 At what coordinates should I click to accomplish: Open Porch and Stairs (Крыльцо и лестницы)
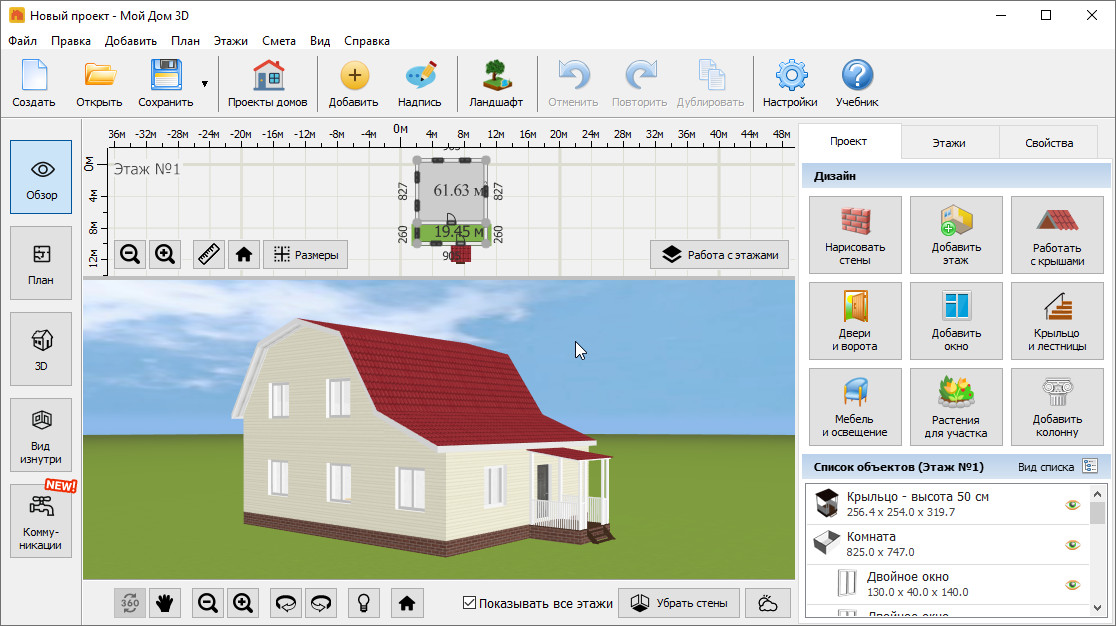(1057, 321)
